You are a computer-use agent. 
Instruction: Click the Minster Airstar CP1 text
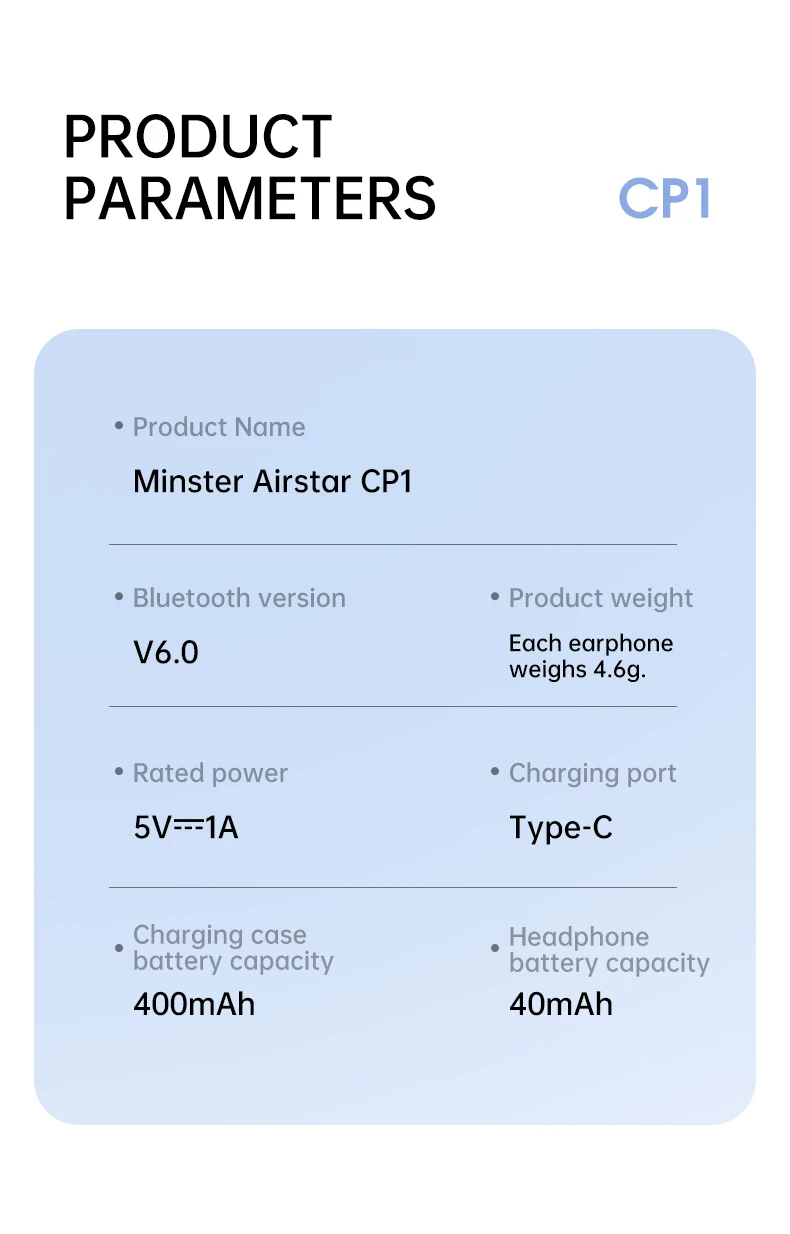[x=273, y=482]
